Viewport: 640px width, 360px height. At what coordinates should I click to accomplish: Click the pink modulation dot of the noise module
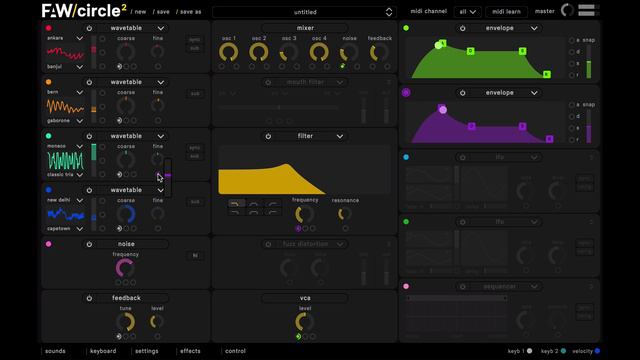(x=49, y=244)
